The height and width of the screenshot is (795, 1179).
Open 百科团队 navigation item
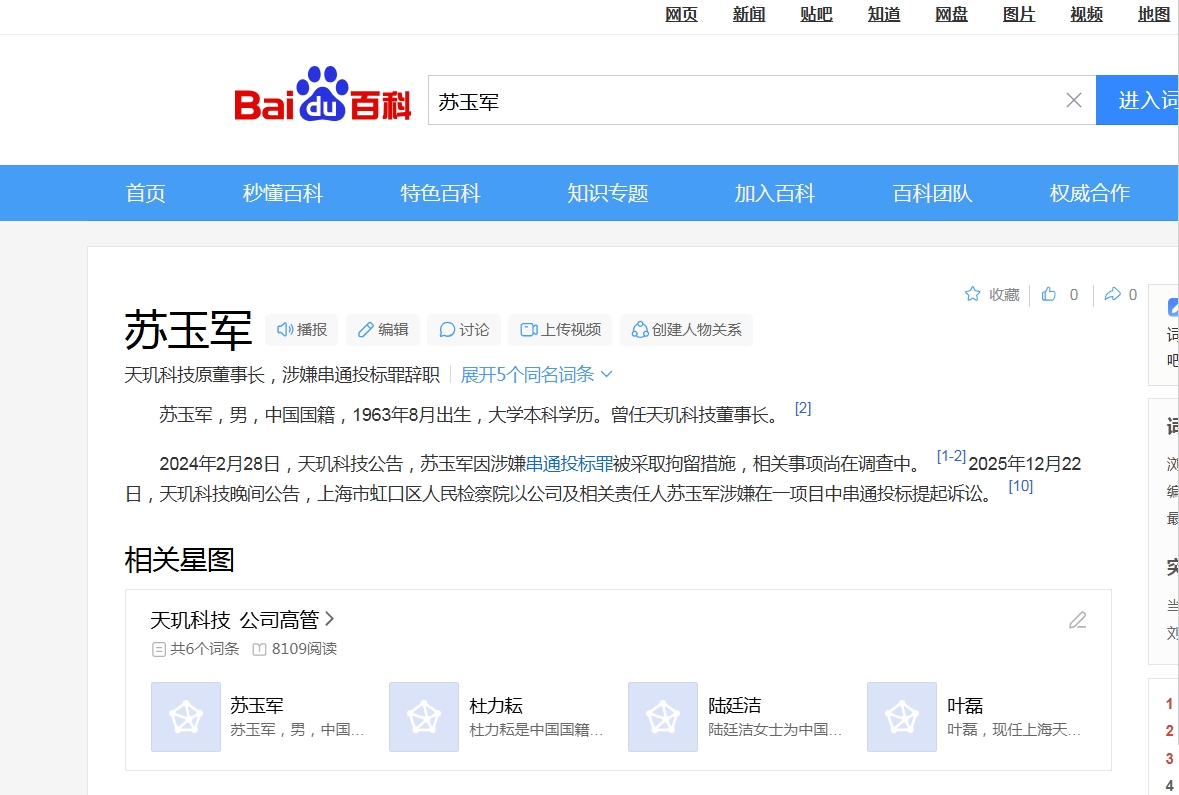click(x=932, y=193)
